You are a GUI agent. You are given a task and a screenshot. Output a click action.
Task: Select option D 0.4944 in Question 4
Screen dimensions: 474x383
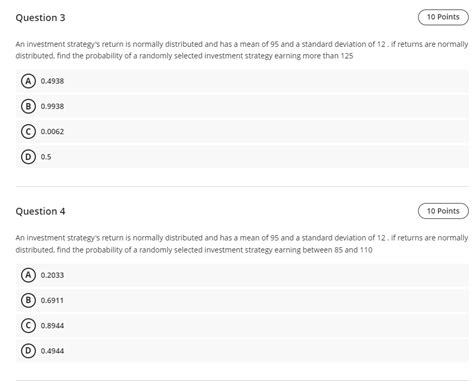pos(242,351)
